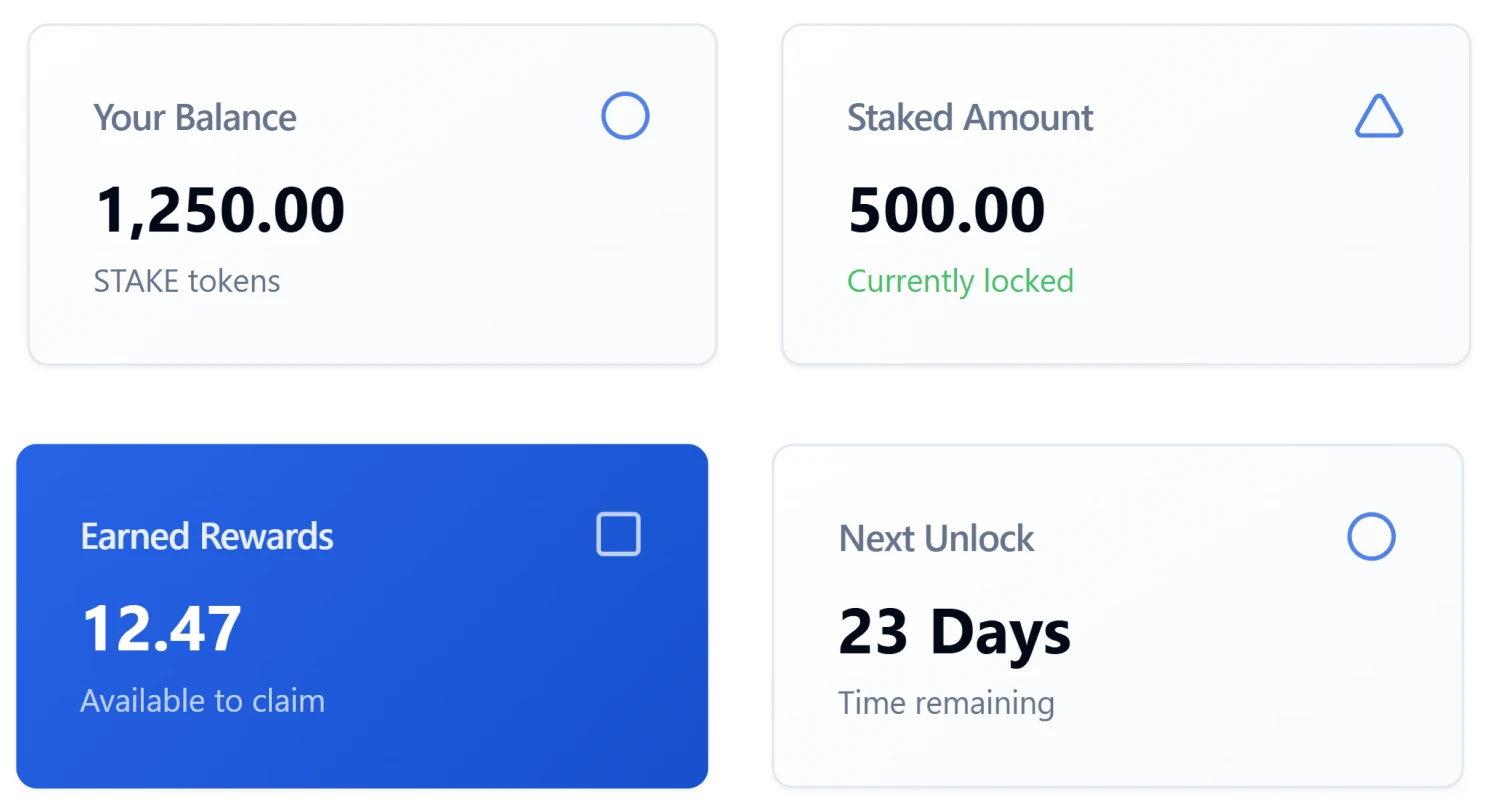
Task: Click the Available to claim text
Action: pos(202,700)
